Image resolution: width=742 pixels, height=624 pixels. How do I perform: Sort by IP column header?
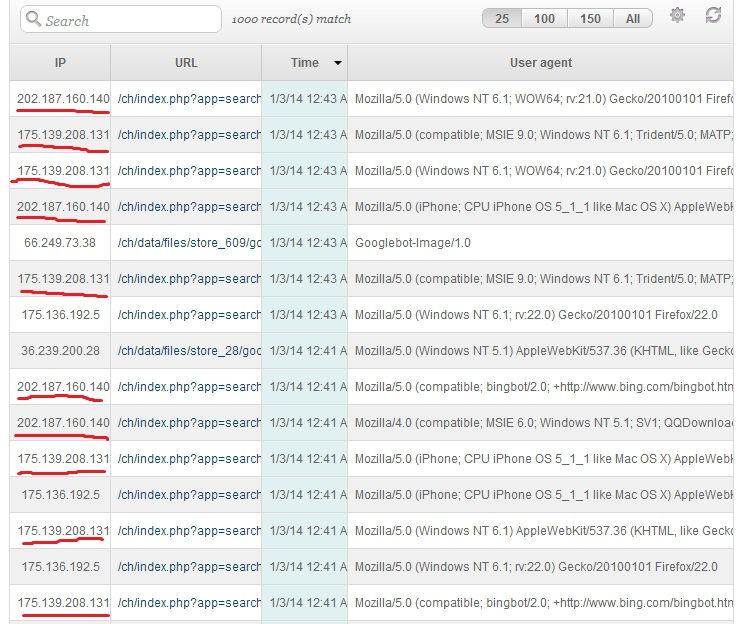tap(60, 63)
